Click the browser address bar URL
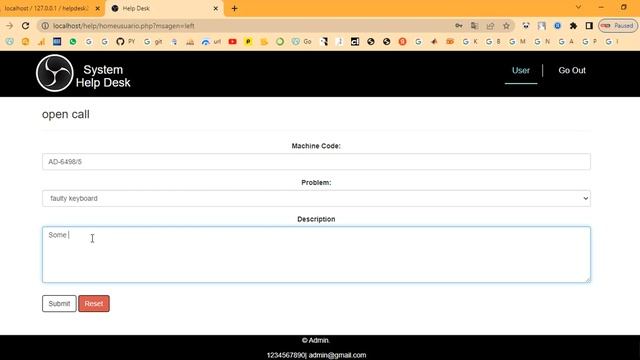The image size is (640, 360). (124, 26)
